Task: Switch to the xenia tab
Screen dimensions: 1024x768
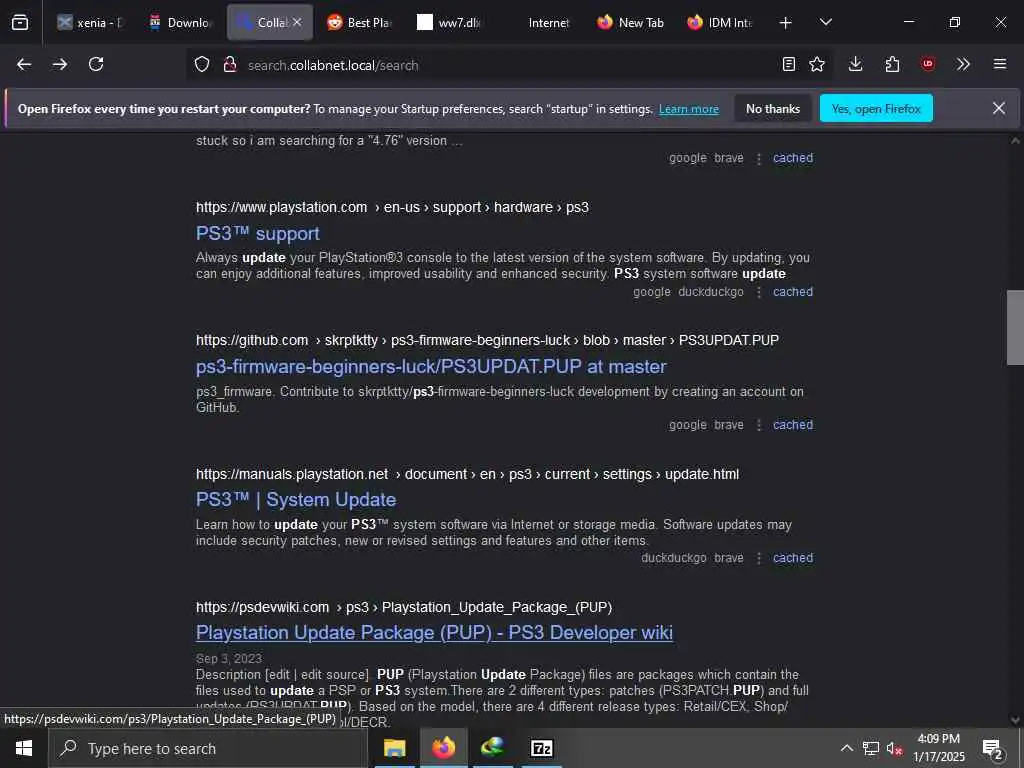Action: pyautogui.click(x=91, y=22)
